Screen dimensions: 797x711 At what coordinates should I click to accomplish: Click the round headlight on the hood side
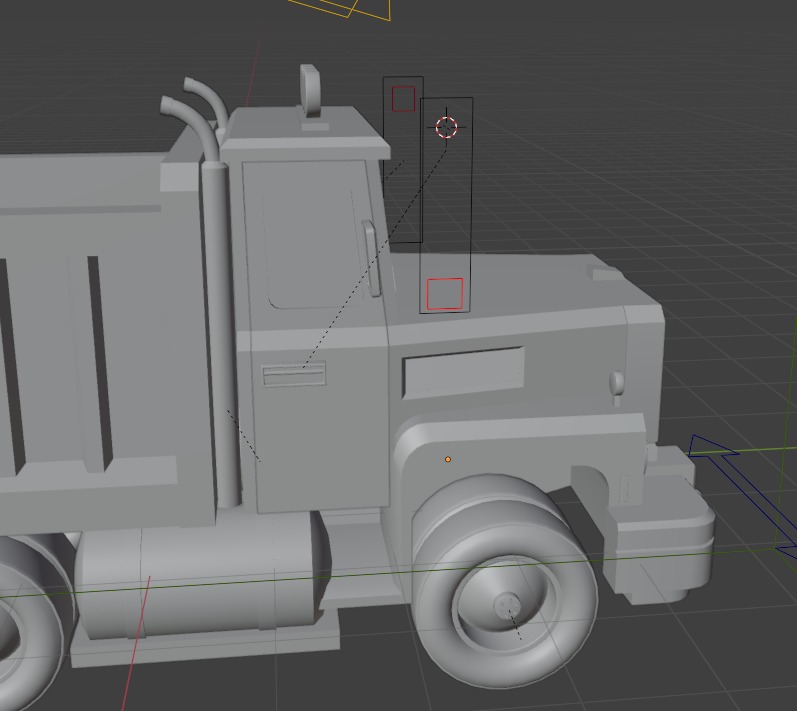pyautogui.click(x=617, y=384)
